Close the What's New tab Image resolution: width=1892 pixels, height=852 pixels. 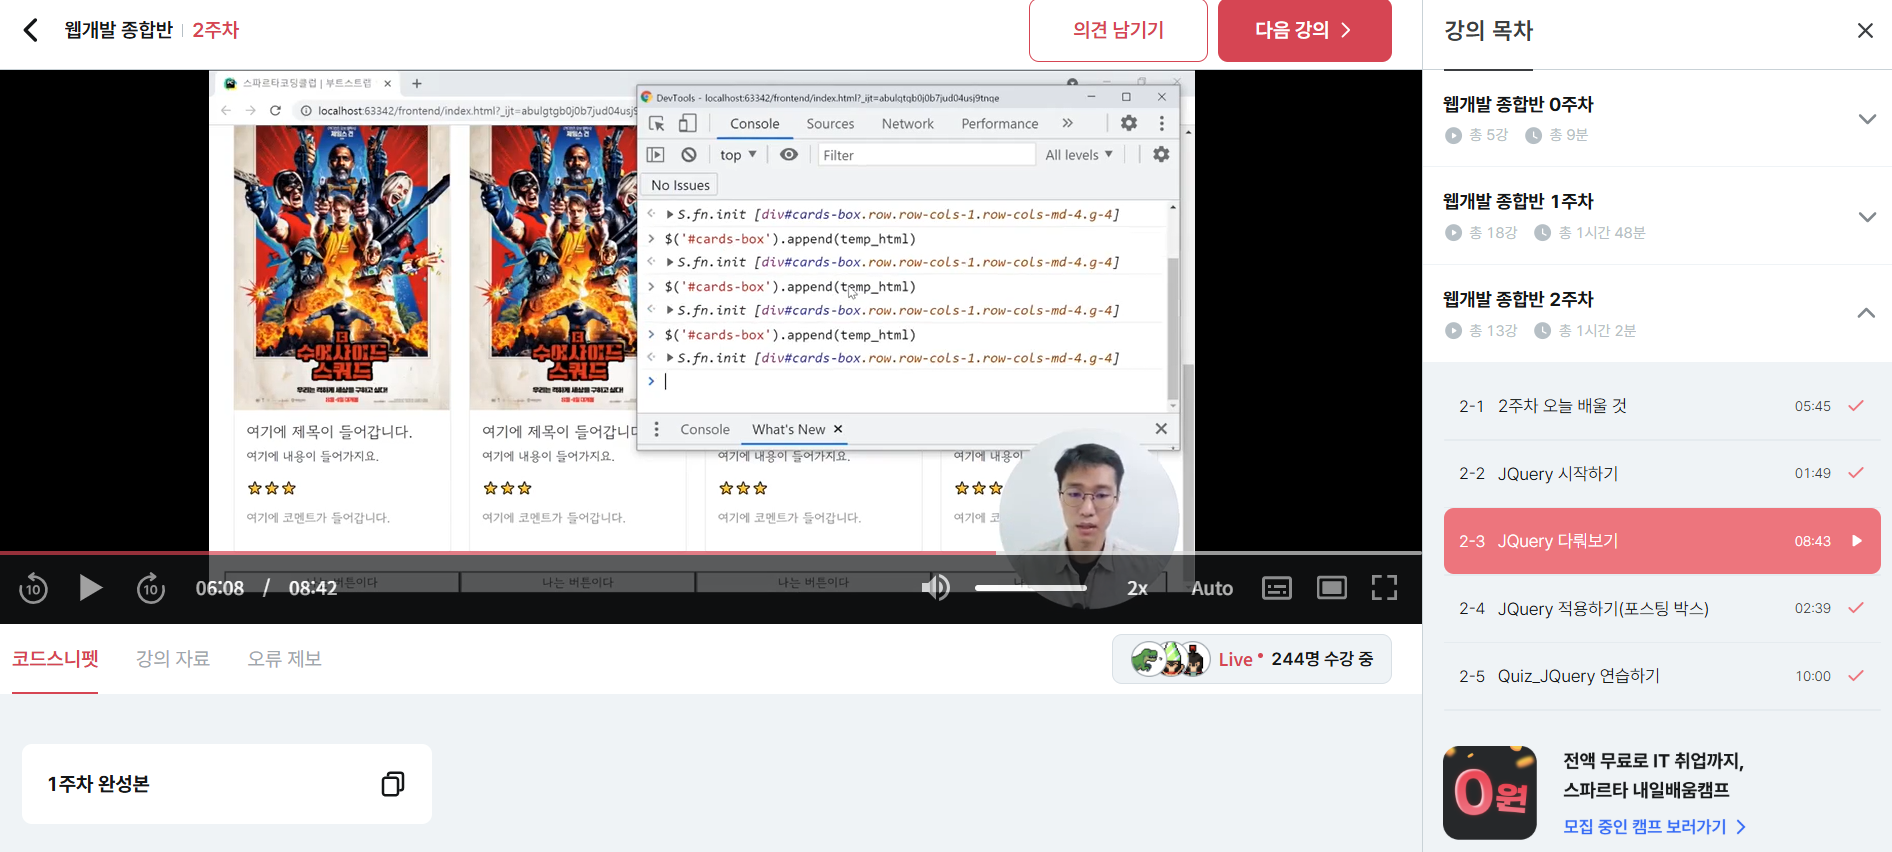pyautogui.click(x=838, y=429)
